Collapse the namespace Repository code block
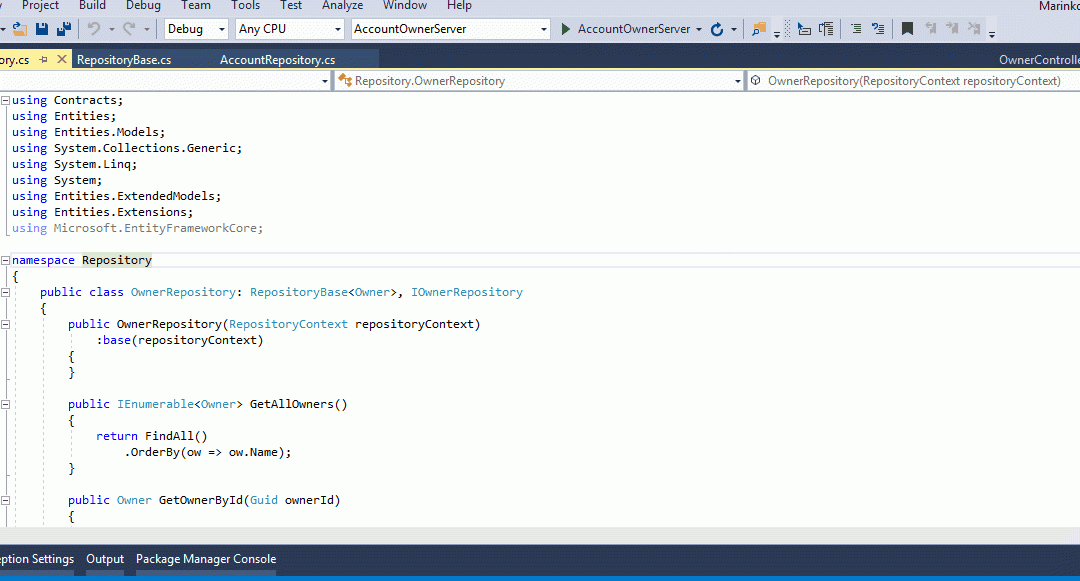The height and width of the screenshot is (581, 1080). coord(6,260)
